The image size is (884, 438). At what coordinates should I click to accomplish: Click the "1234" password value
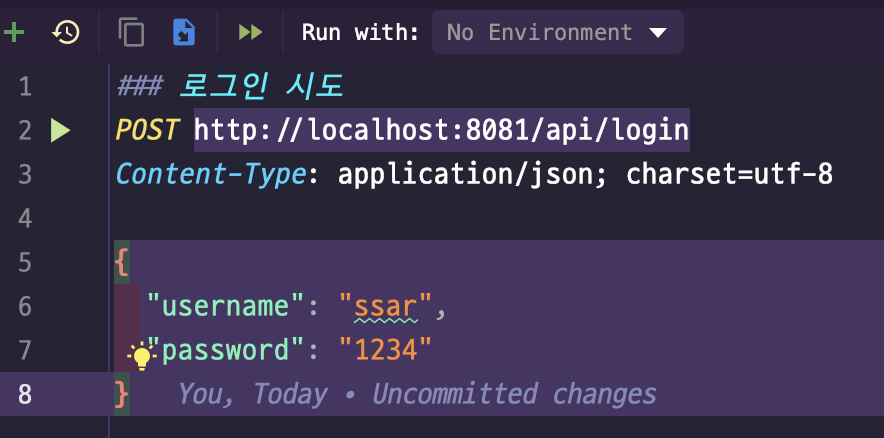pos(386,350)
